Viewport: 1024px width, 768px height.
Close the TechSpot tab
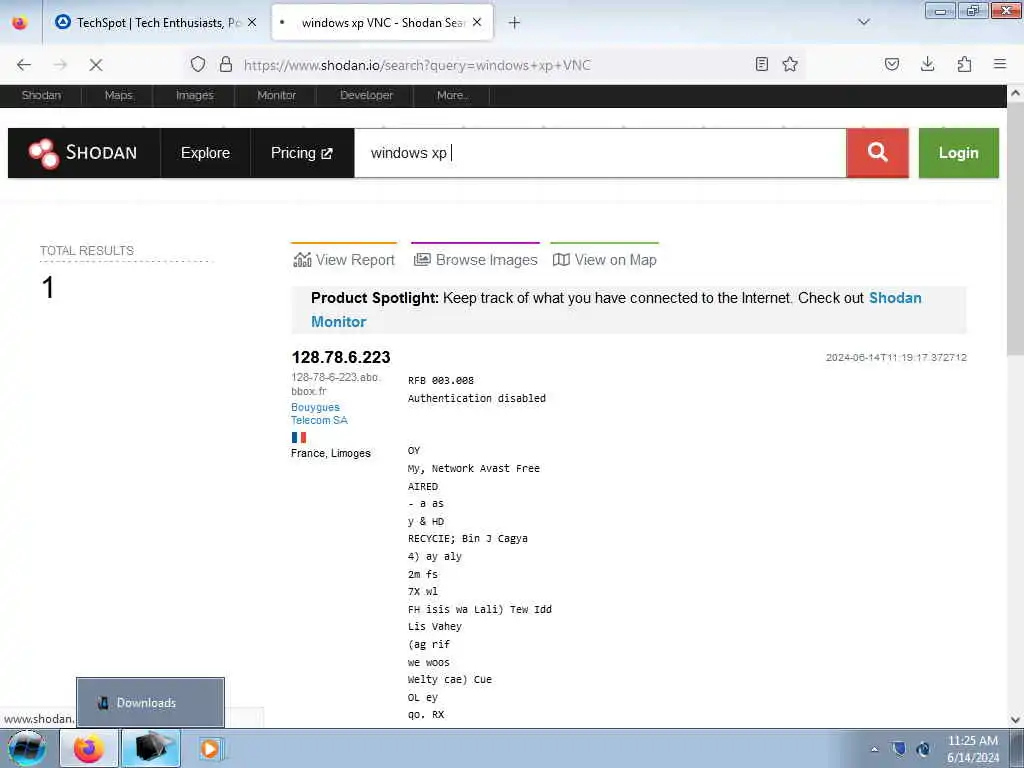pos(252,22)
